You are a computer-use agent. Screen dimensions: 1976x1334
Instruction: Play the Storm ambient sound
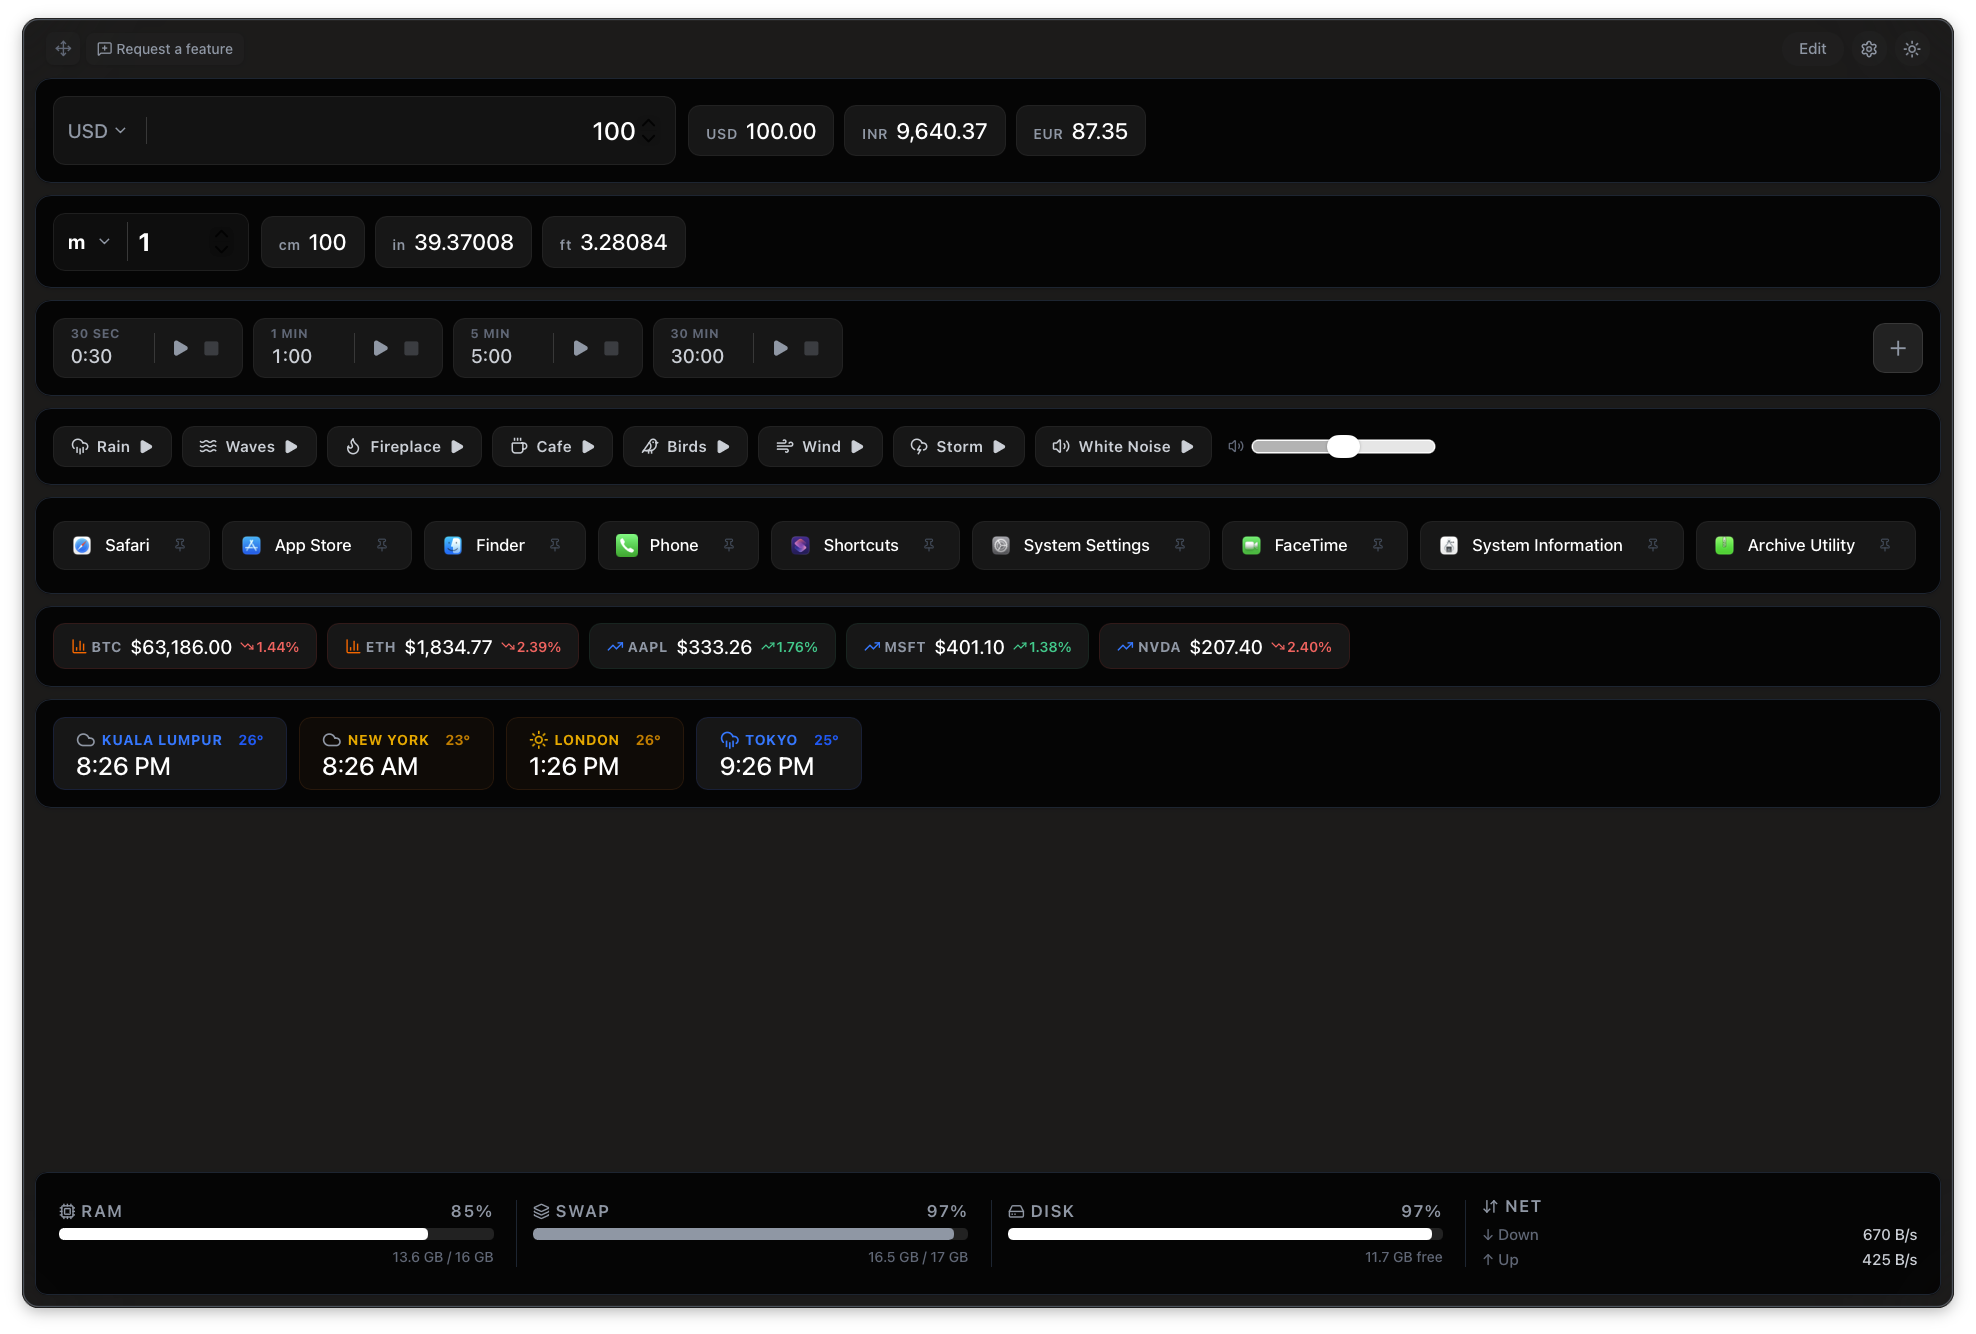(x=958, y=446)
